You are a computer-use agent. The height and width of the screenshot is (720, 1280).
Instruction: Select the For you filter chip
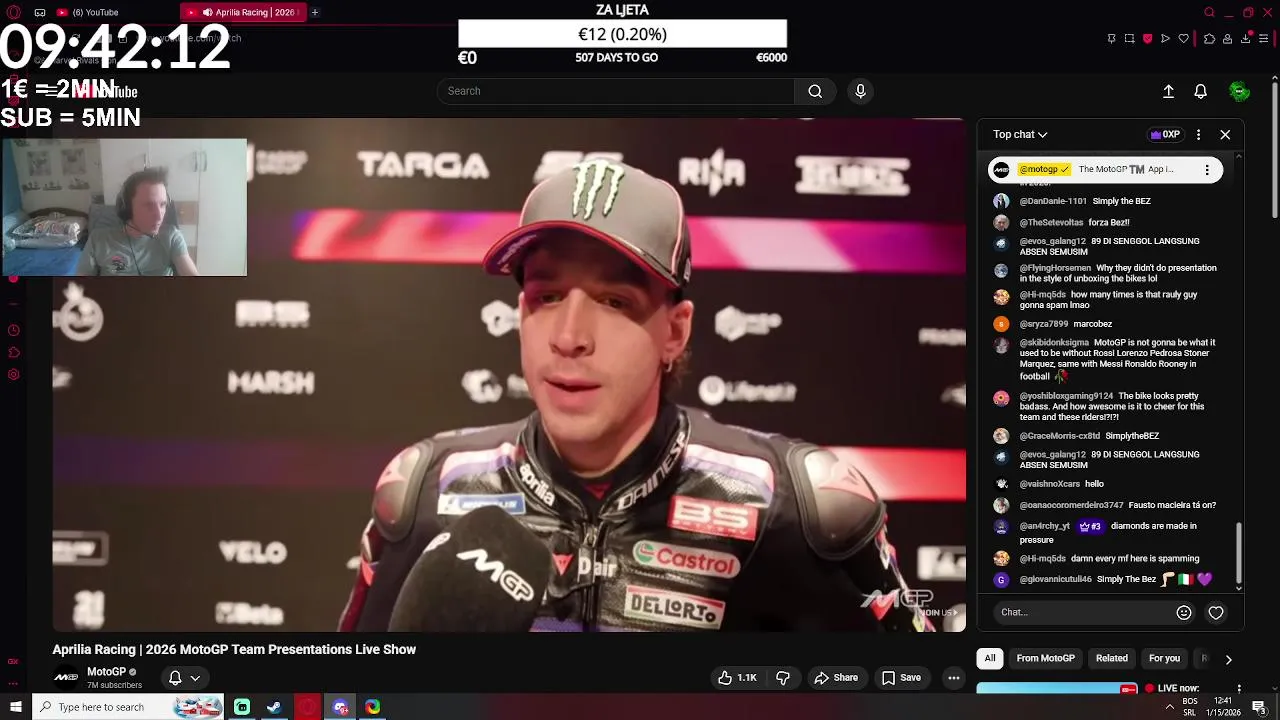(1164, 658)
